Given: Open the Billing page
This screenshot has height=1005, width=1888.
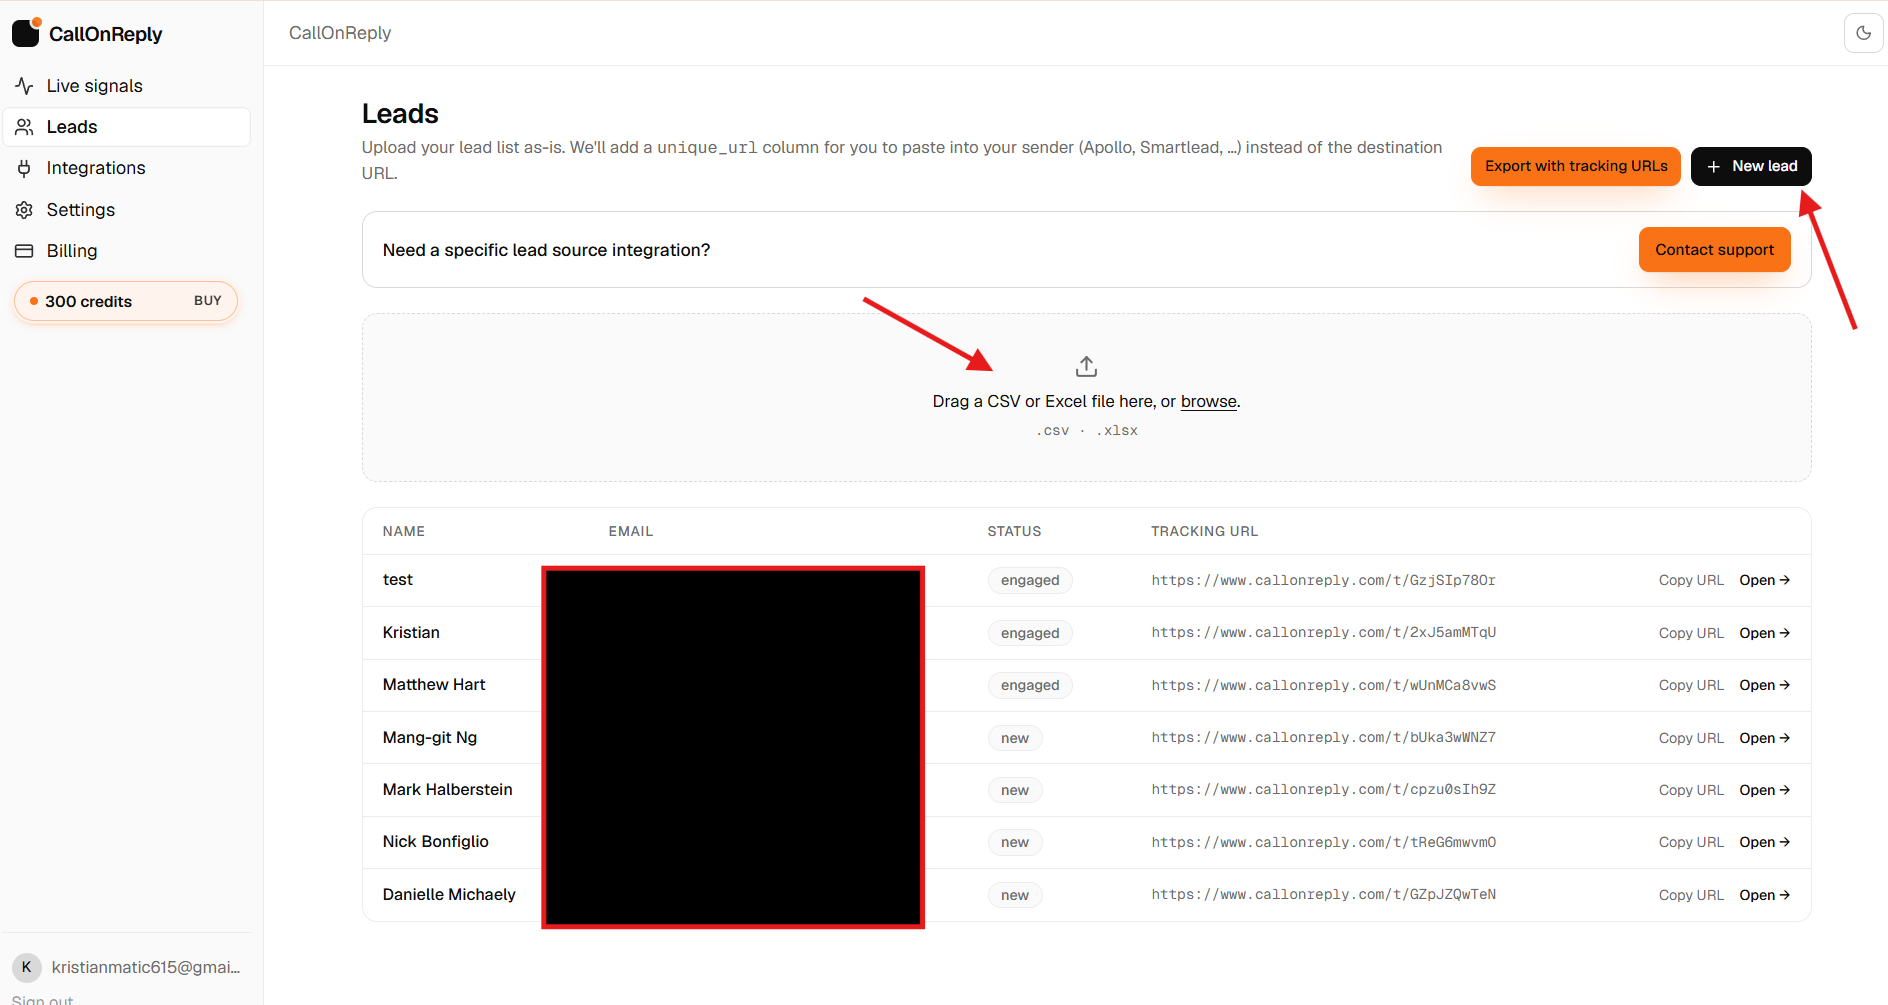Looking at the screenshot, I should click(127, 251).
